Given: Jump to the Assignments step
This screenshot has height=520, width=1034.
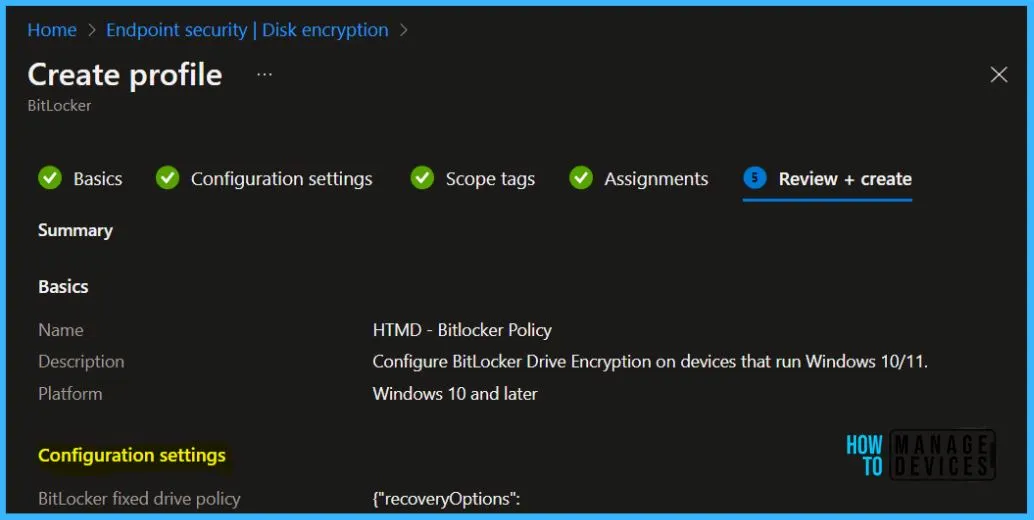Looking at the screenshot, I should pyautogui.click(x=656, y=179).
